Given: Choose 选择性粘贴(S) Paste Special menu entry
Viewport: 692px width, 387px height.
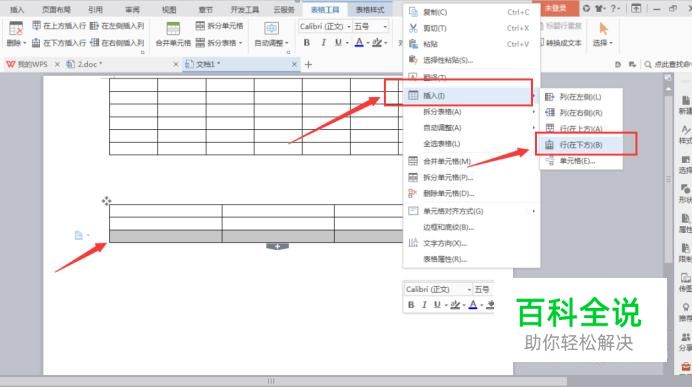Looking at the screenshot, I should tap(470, 60).
